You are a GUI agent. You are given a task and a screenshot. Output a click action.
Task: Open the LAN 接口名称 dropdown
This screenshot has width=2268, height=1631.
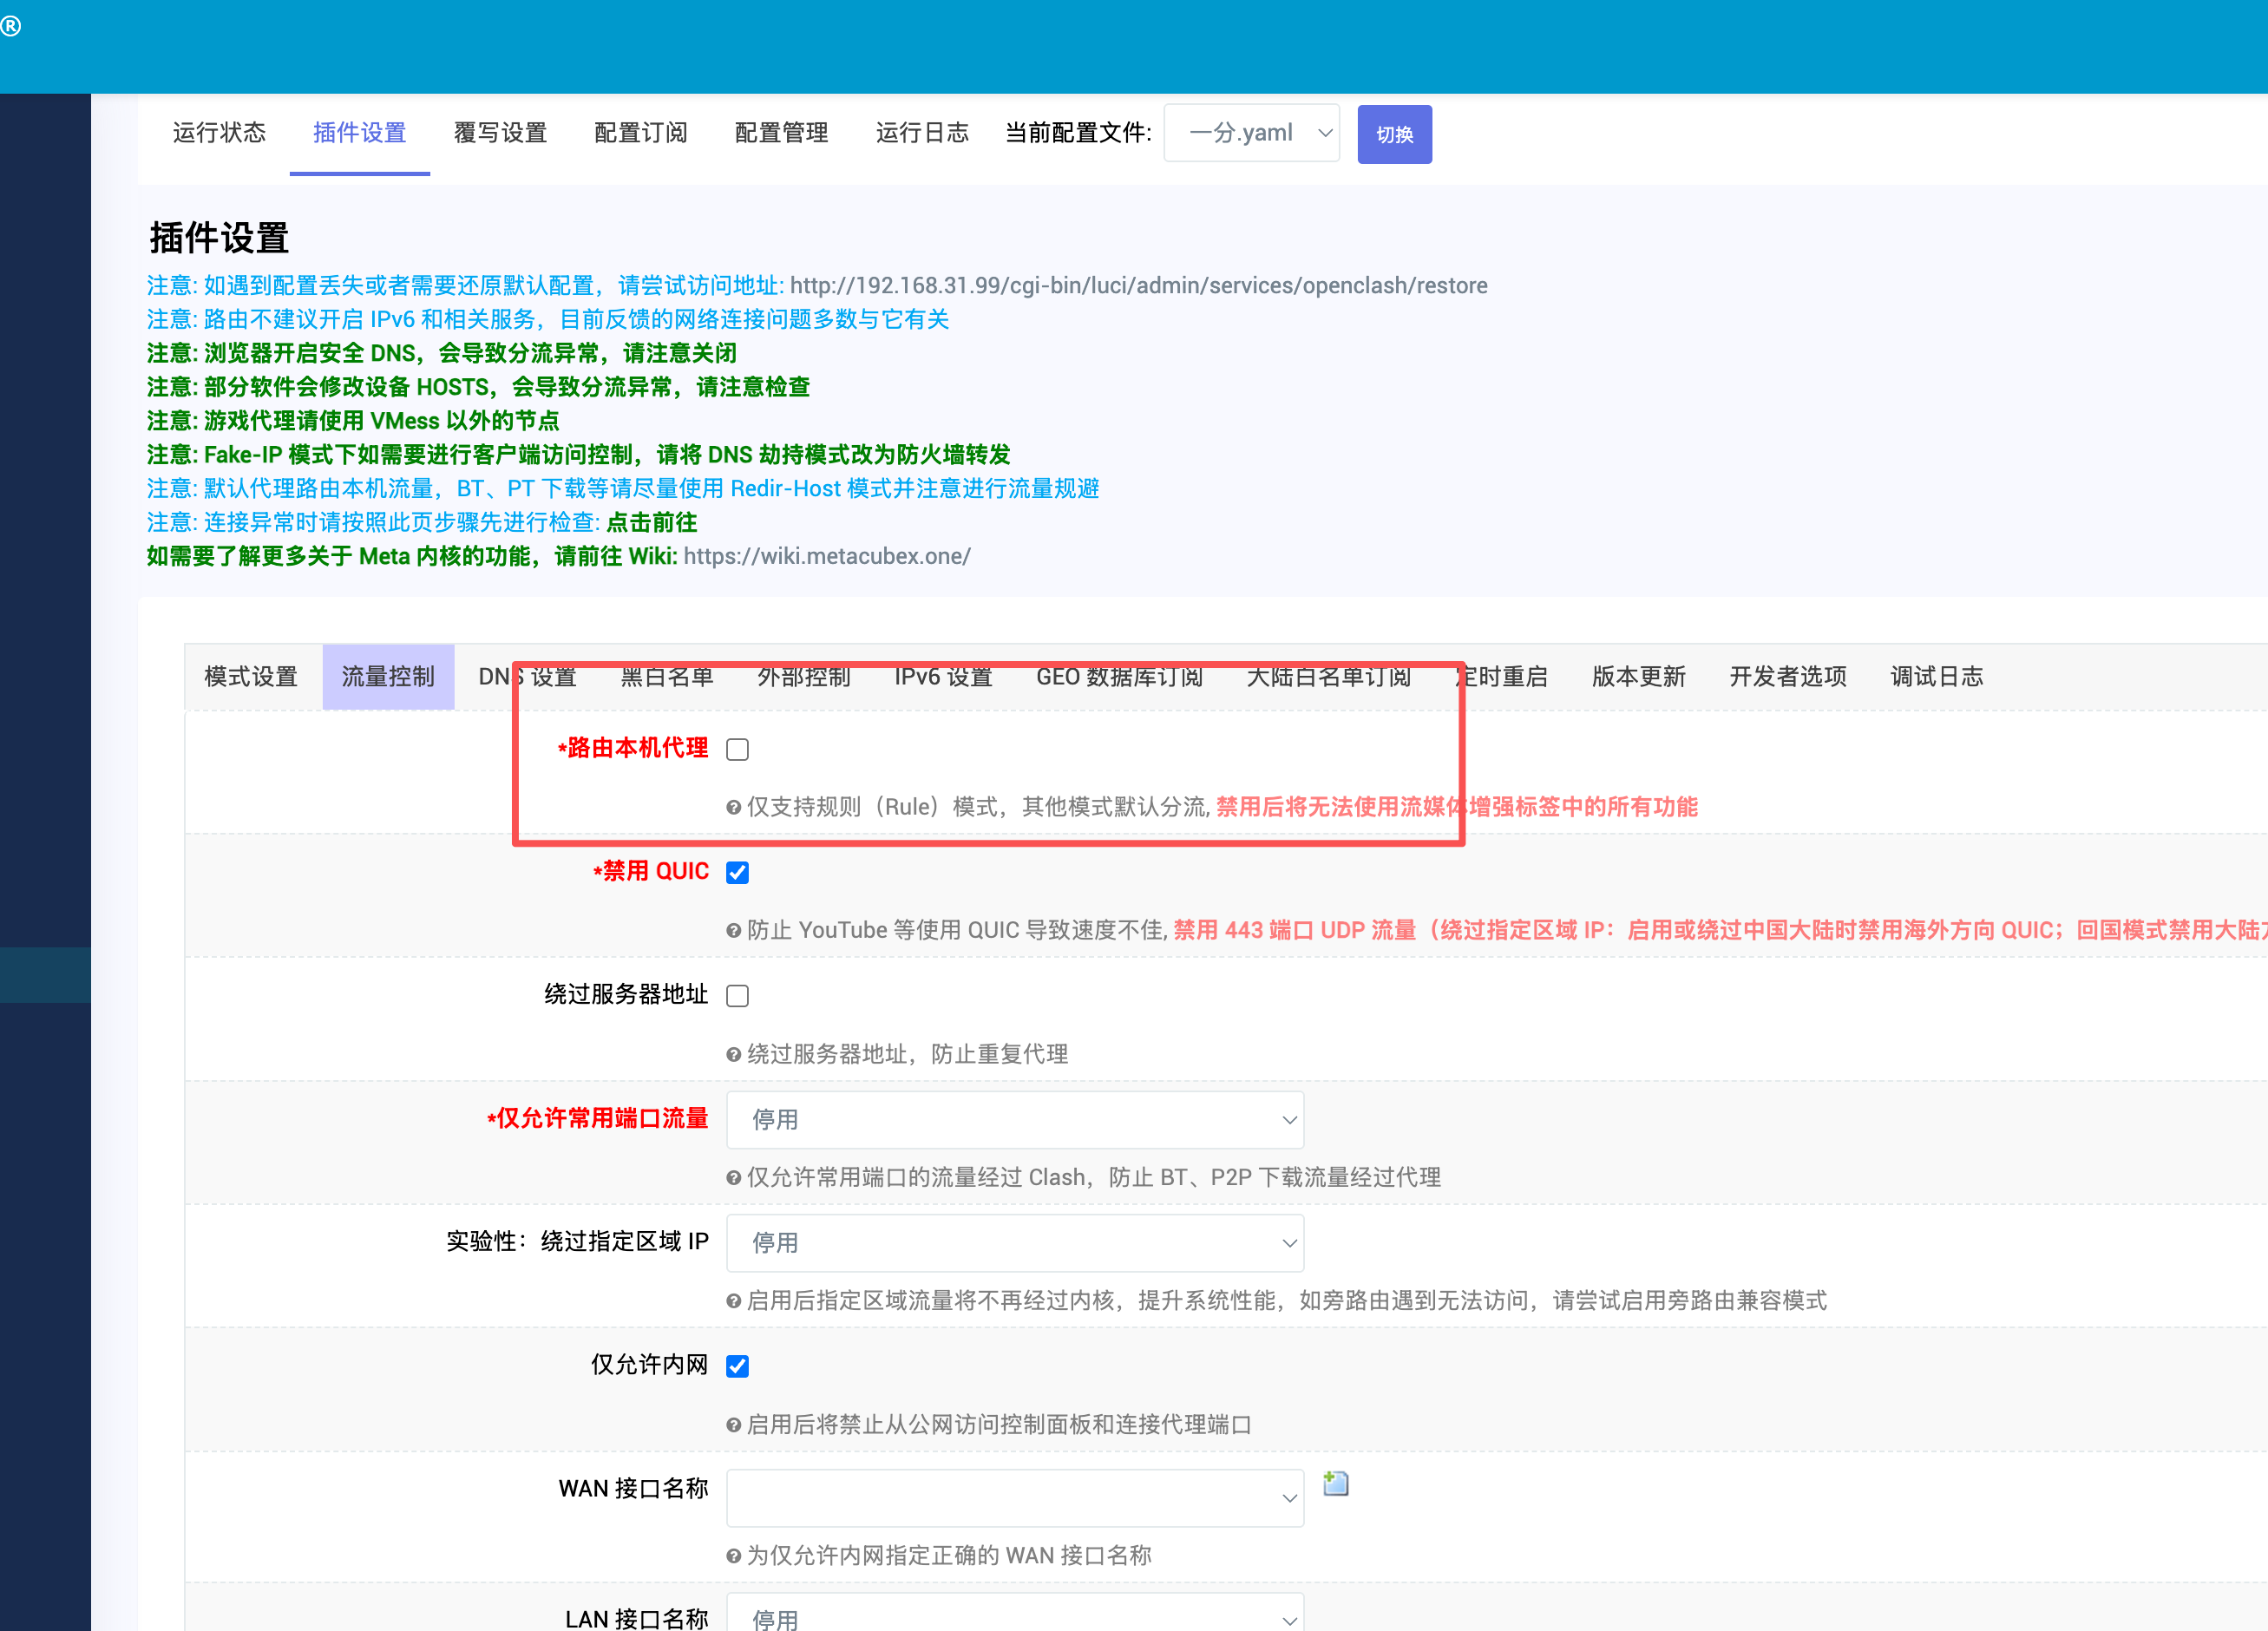click(x=1015, y=1613)
